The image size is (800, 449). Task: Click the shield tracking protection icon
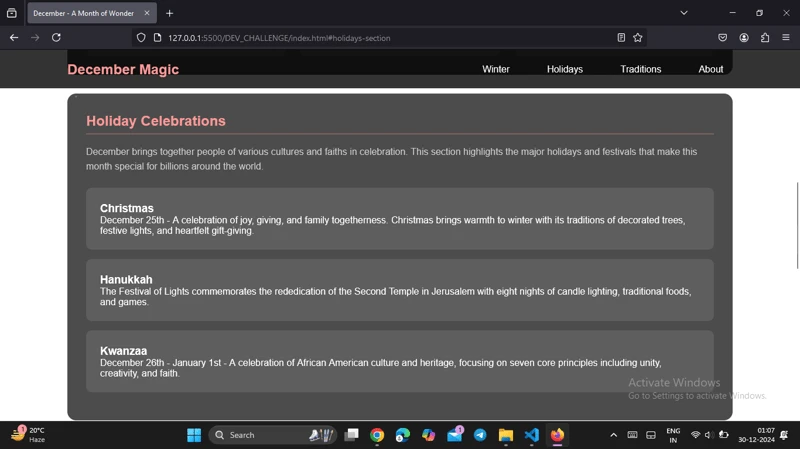(141, 38)
